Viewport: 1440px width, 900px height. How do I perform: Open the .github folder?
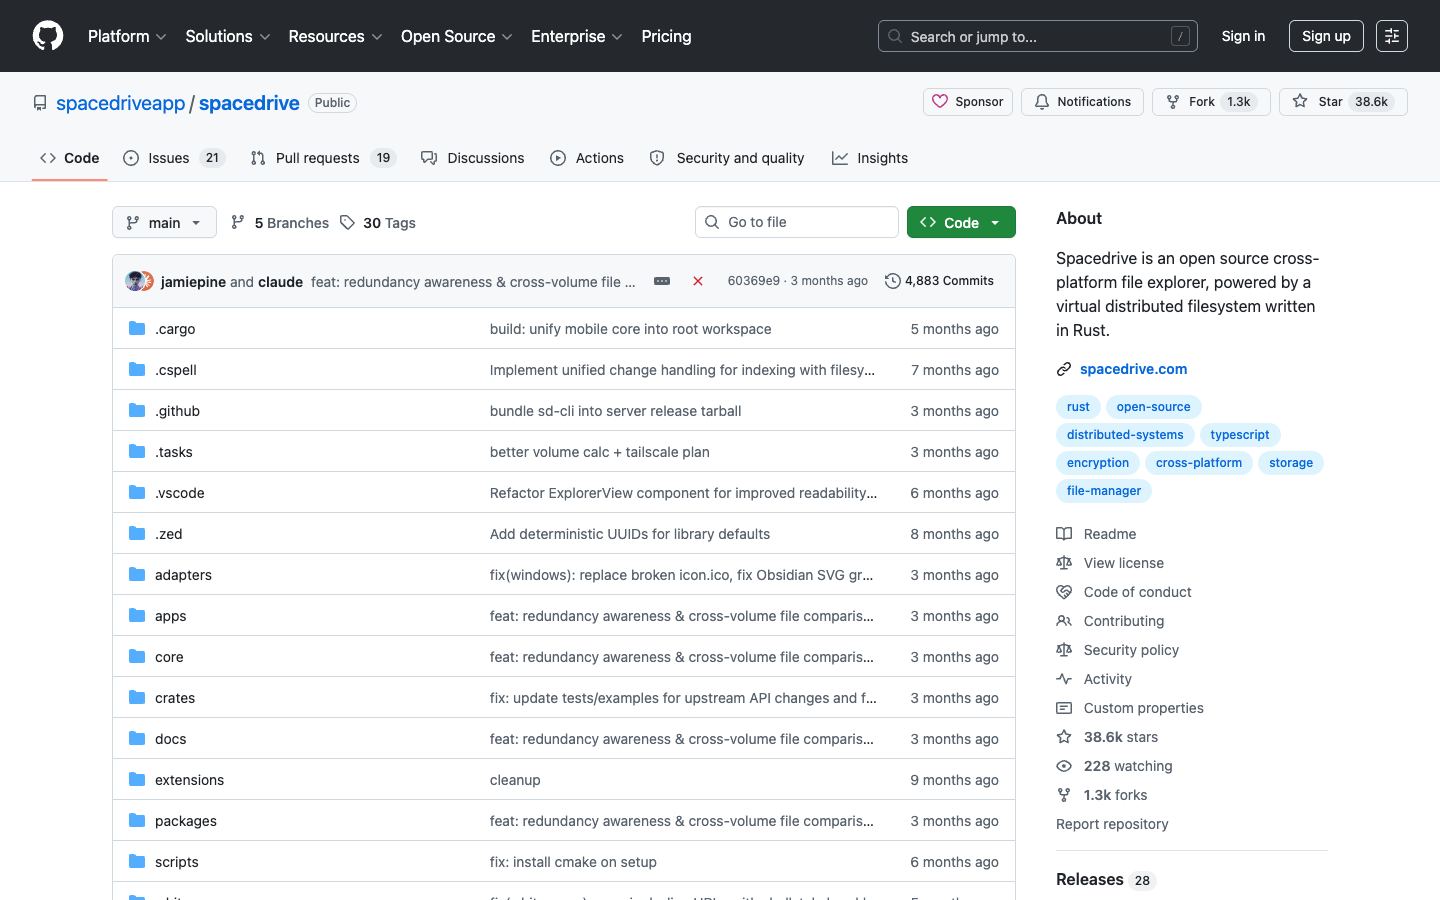click(x=177, y=411)
